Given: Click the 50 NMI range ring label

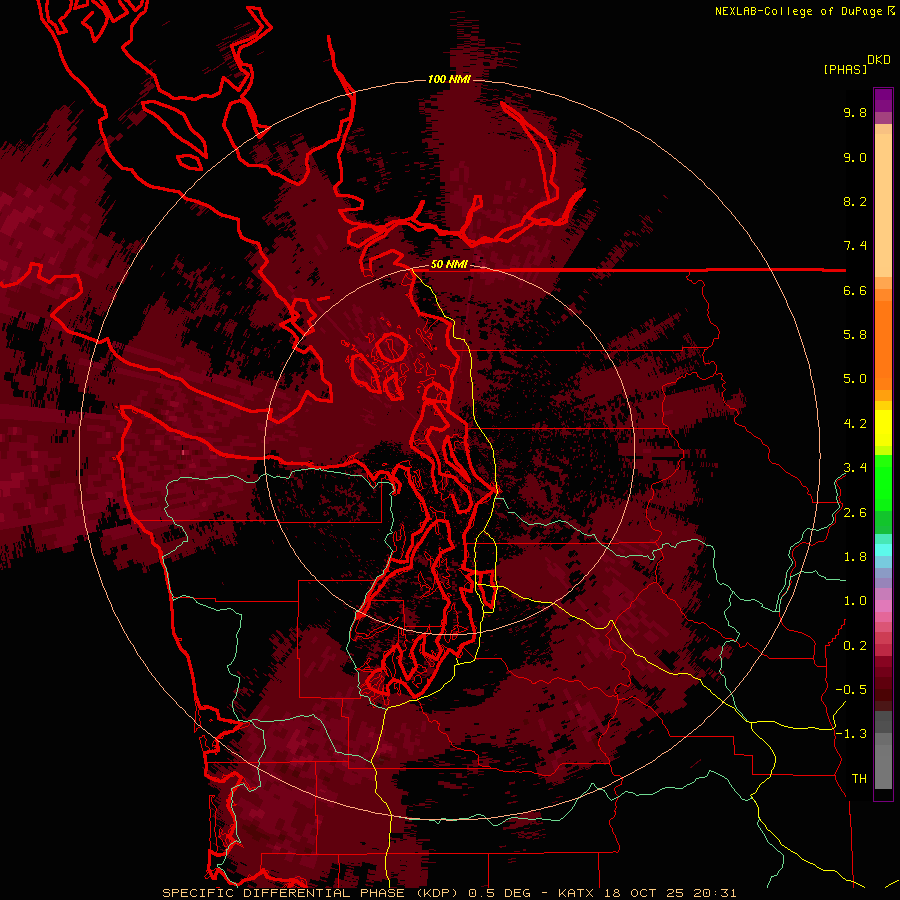Looking at the screenshot, I should click(x=449, y=265).
